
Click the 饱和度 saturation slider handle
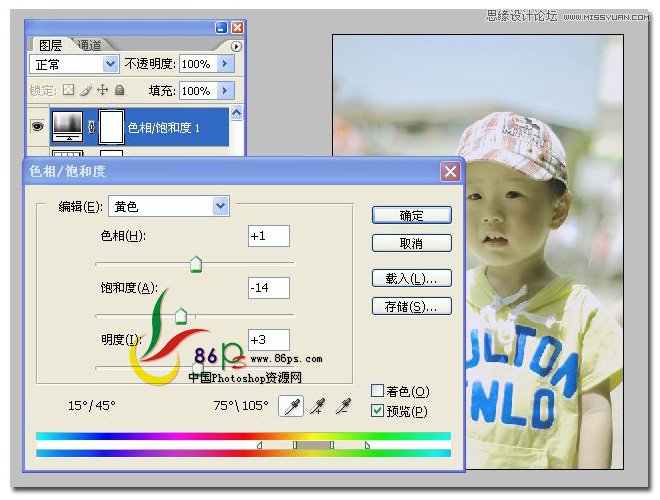[181, 316]
